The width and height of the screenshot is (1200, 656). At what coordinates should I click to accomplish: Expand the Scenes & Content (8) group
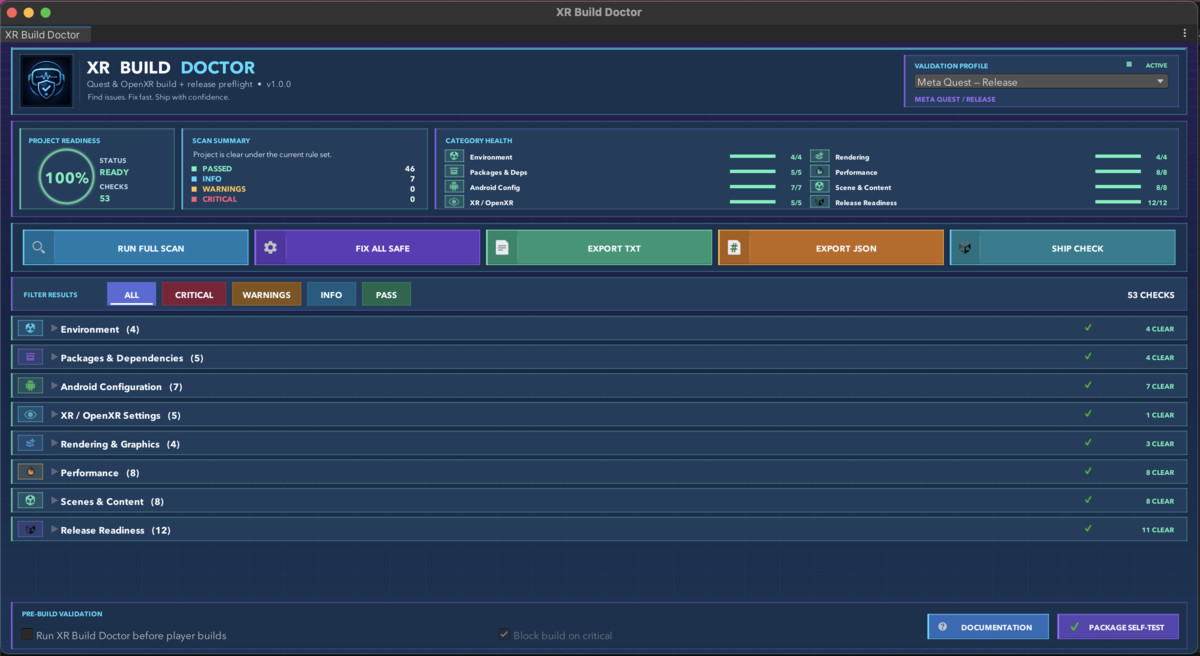(x=54, y=501)
